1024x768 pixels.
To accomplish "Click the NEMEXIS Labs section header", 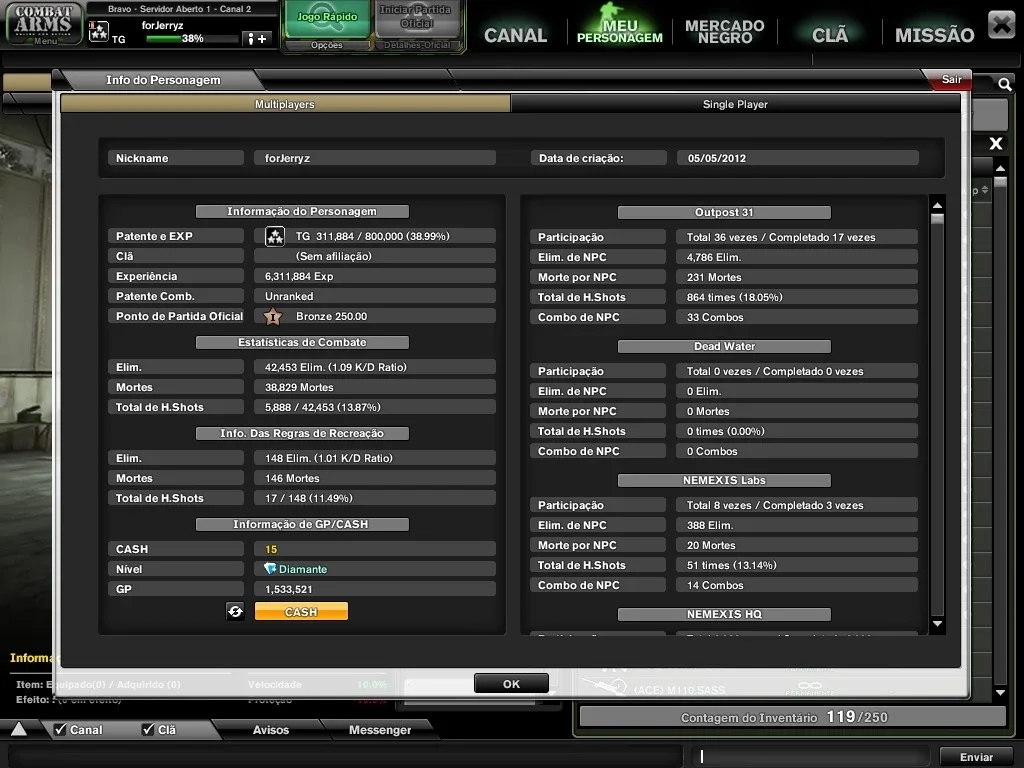I will [724, 480].
